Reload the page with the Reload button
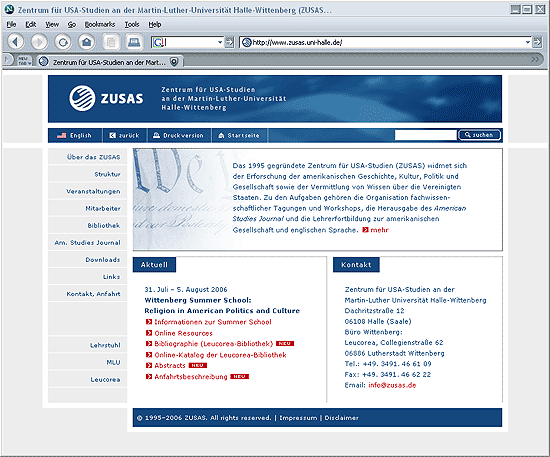 point(63,42)
